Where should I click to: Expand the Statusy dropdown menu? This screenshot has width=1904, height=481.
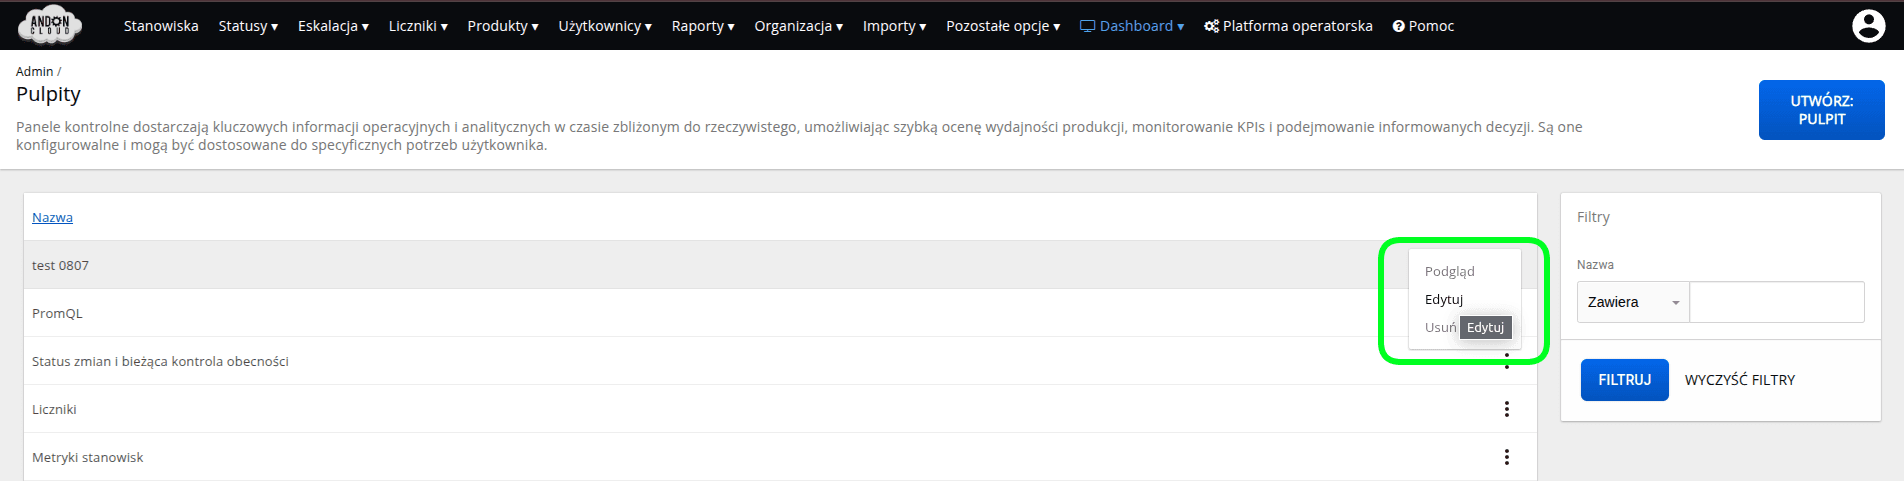[248, 26]
